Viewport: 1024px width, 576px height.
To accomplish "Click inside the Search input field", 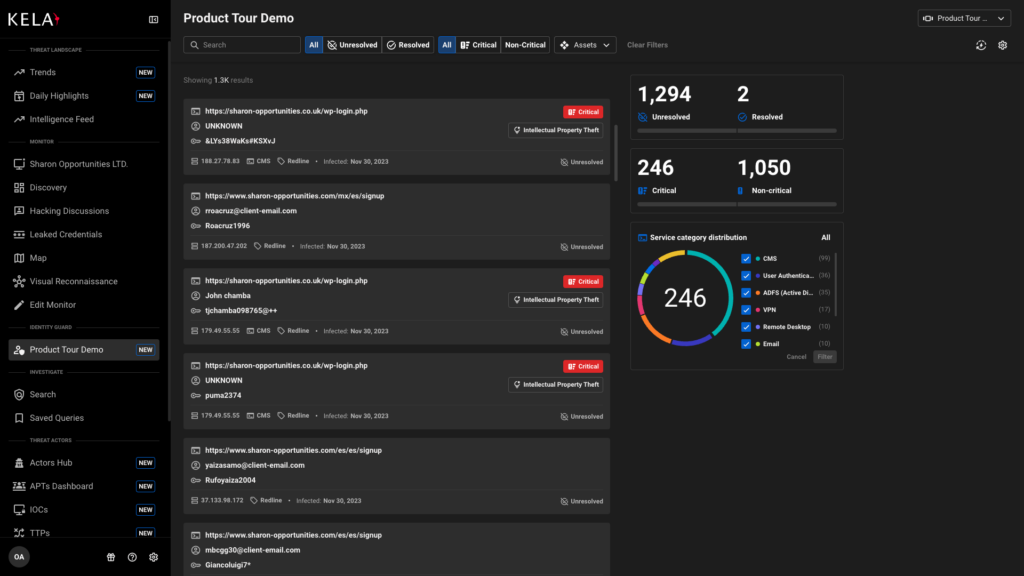I will tap(240, 44).
